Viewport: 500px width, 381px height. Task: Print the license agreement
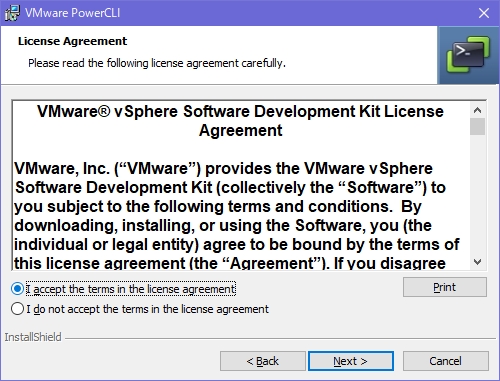tap(445, 287)
